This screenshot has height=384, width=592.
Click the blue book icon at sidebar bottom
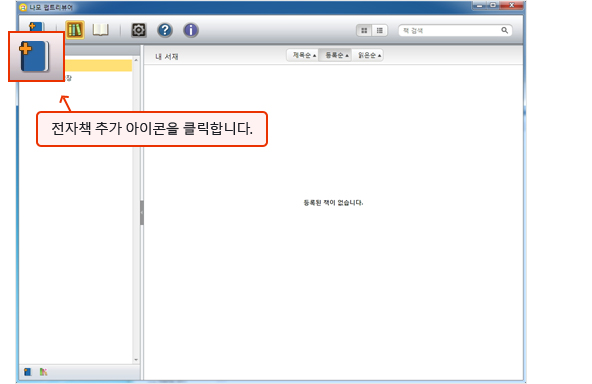pyautogui.click(x=28, y=372)
